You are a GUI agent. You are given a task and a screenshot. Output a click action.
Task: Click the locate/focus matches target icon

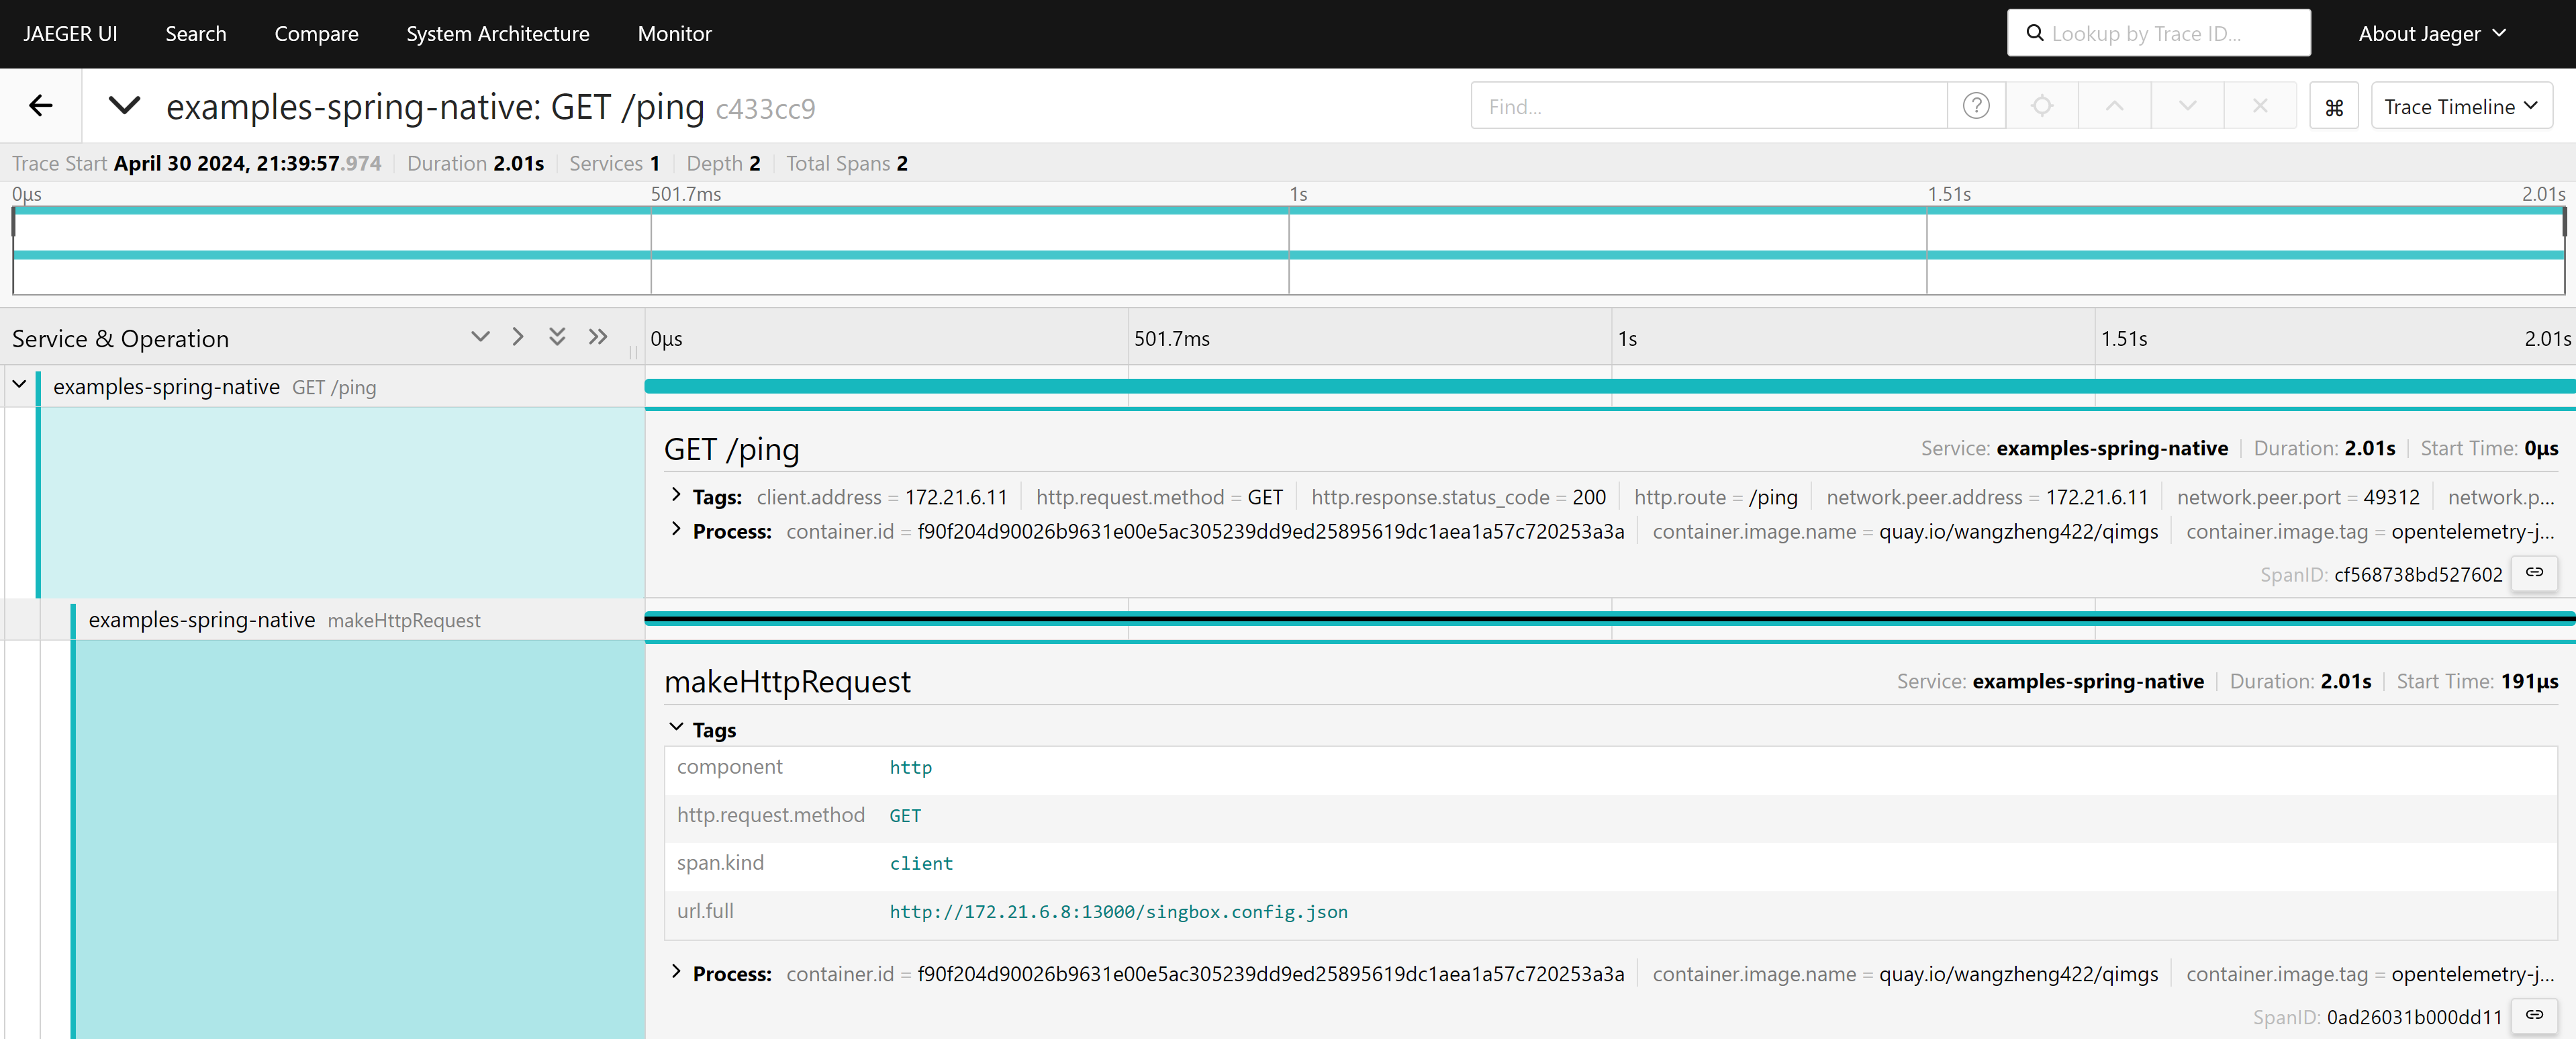[2041, 106]
